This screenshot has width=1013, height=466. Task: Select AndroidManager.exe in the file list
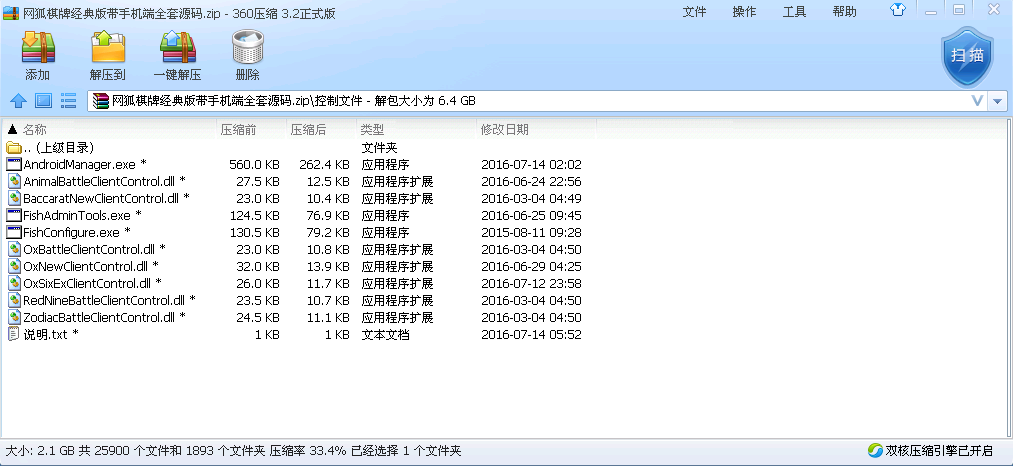pyautogui.click(x=79, y=164)
